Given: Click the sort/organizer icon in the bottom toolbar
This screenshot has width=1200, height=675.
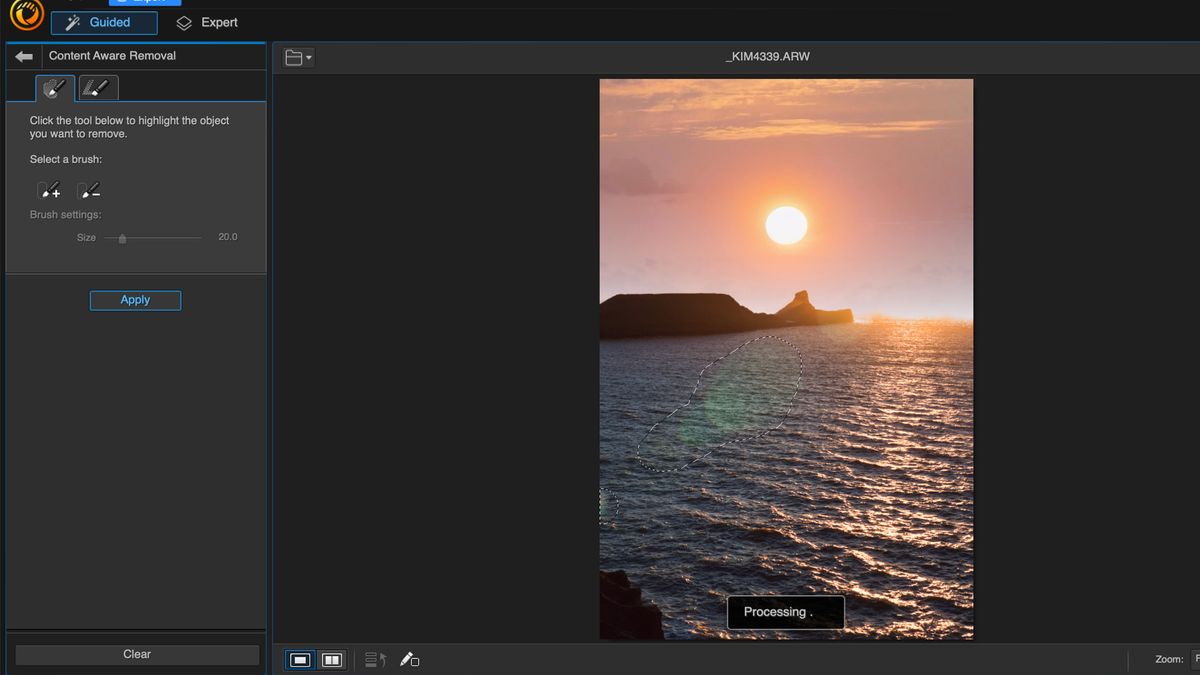Looking at the screenshot, I should tap(374, 660).
